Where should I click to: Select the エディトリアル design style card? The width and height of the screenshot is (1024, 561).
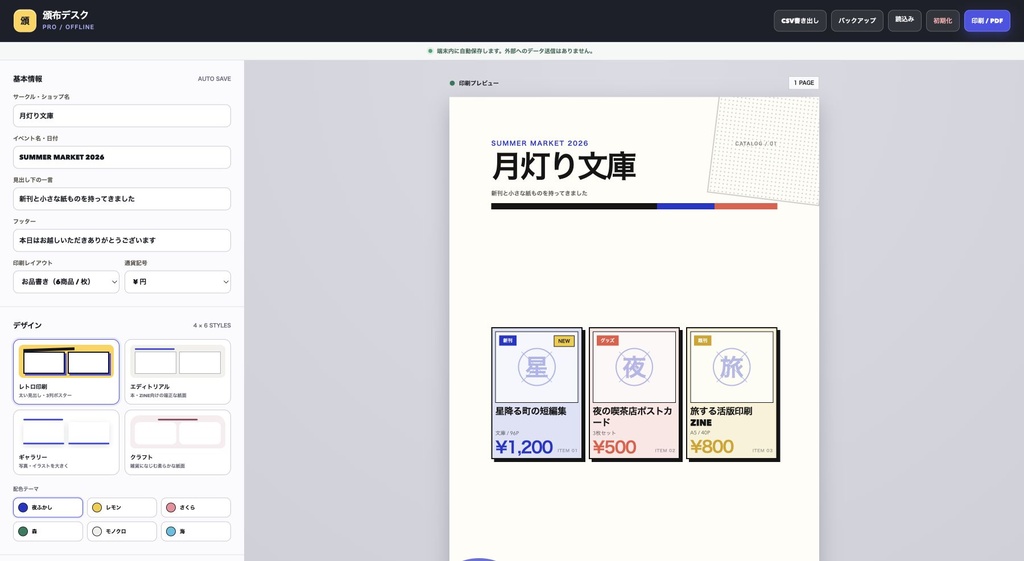coord(178,372)
